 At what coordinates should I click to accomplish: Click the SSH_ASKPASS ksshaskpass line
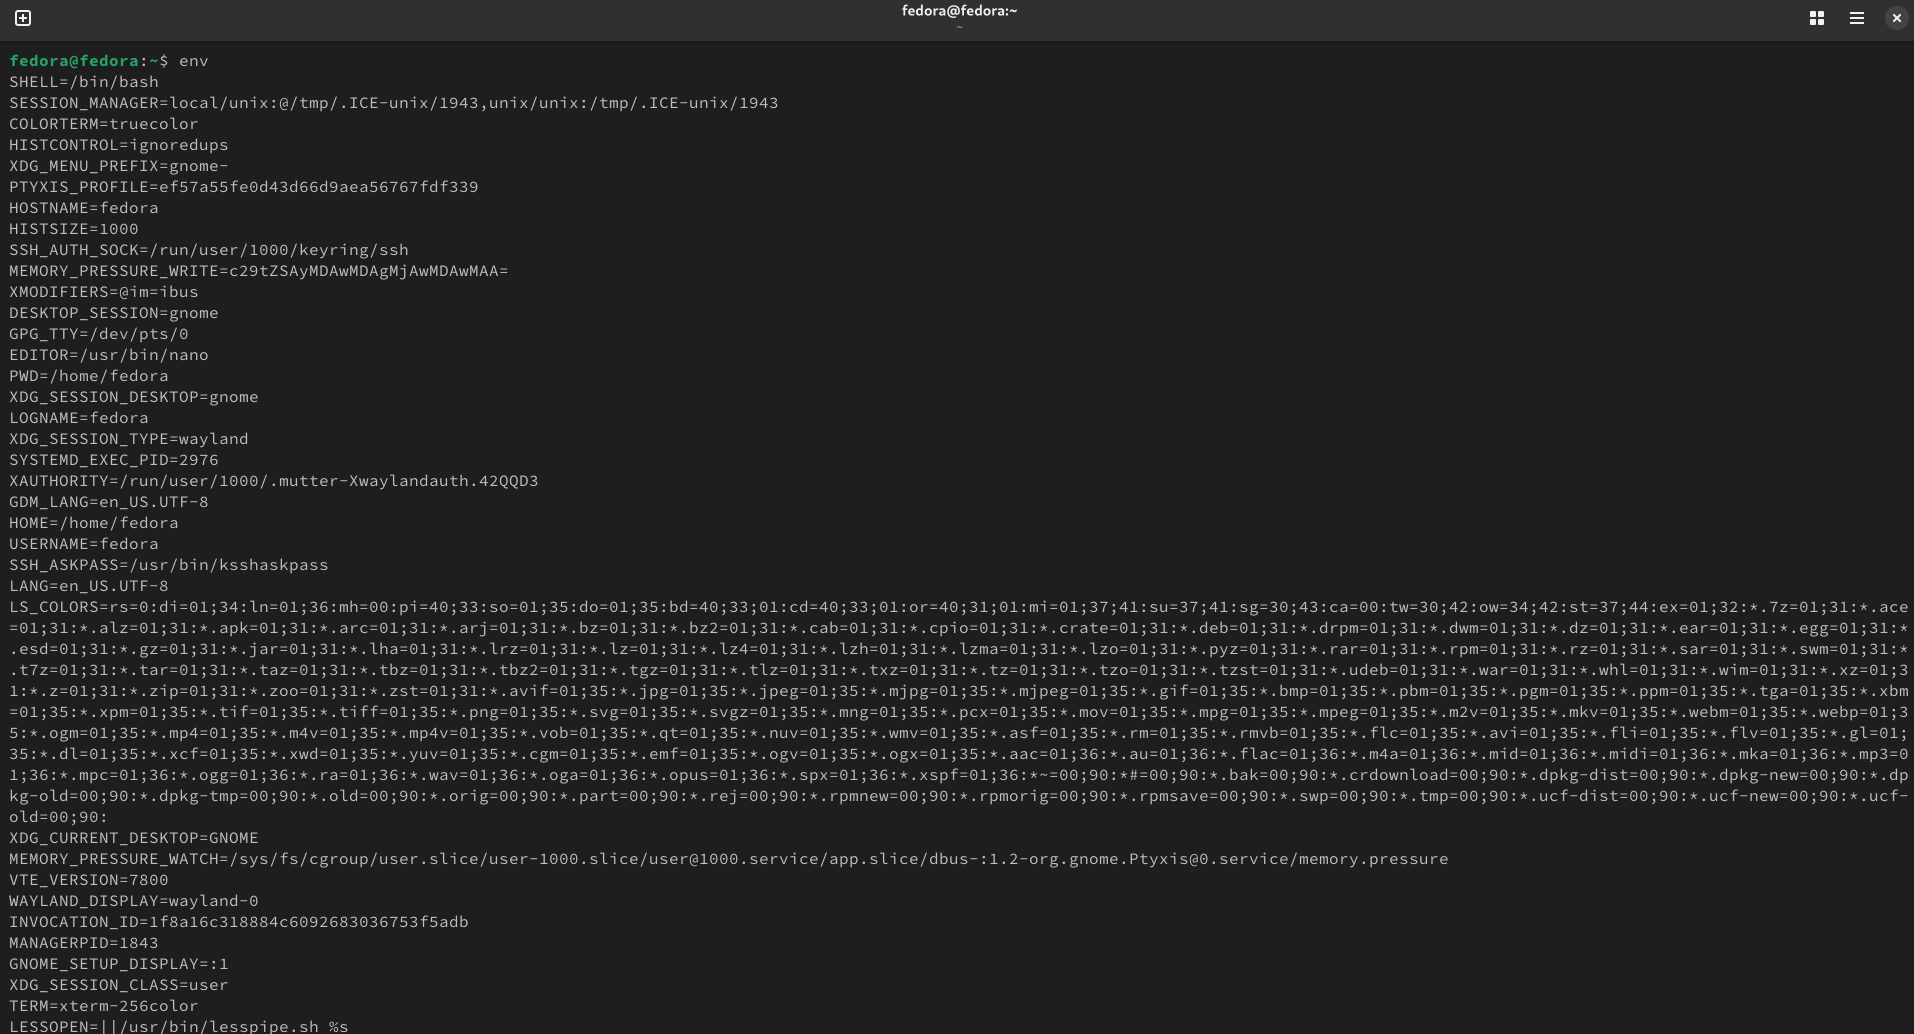168,565
